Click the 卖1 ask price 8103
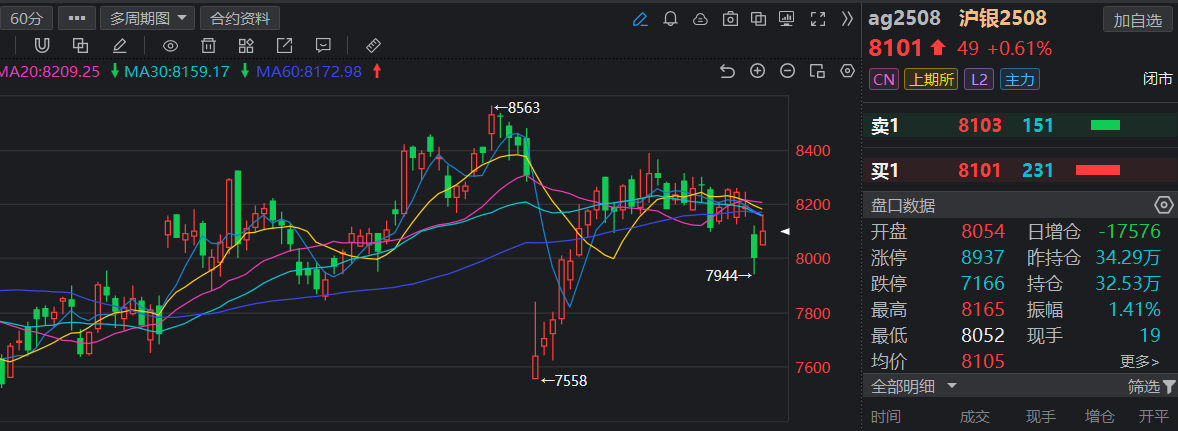 tap(980, 125)
